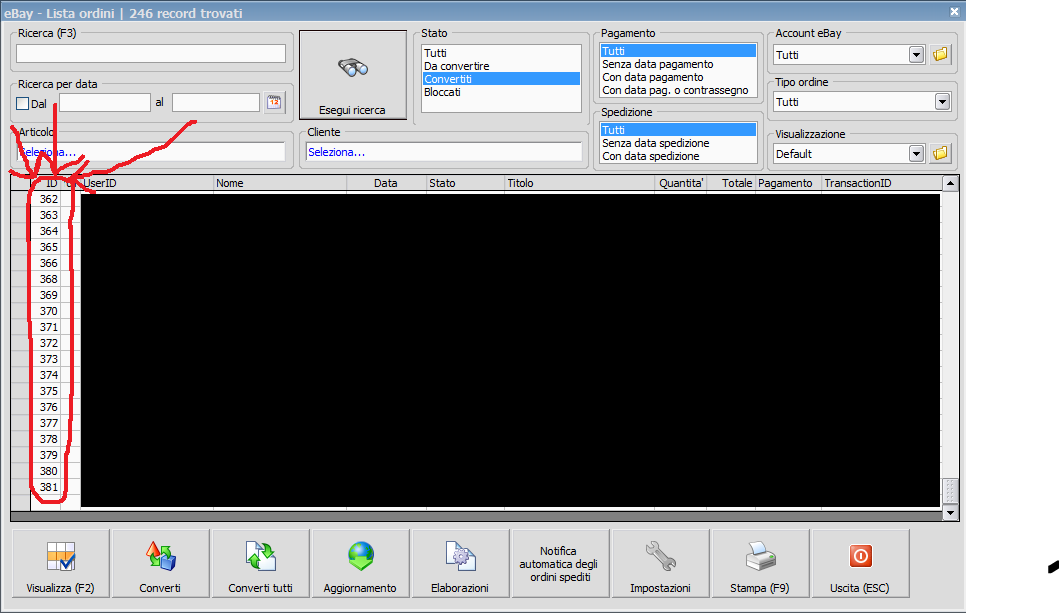The height and width of the screenshot is (613, 1059).
Task: Toggle the Dal date checkbox
Action: tap(22, 103)
